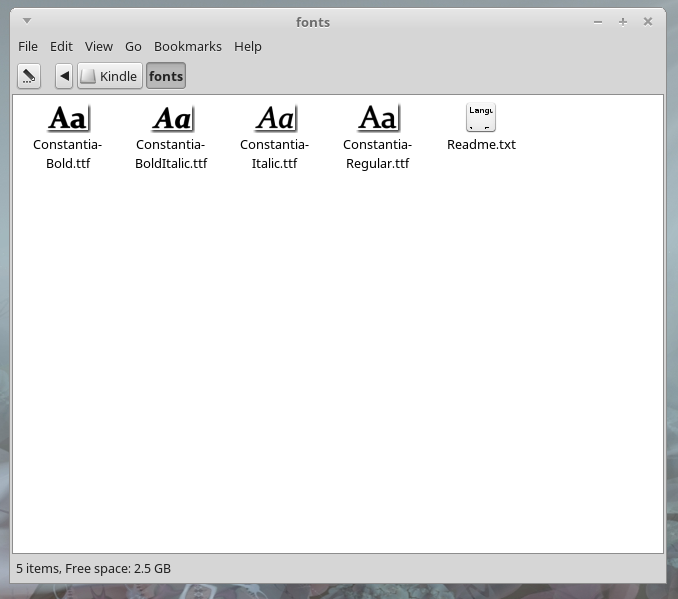Open the window menu triangle in title bar
The image size is (678, 599).
coord(27,21)
